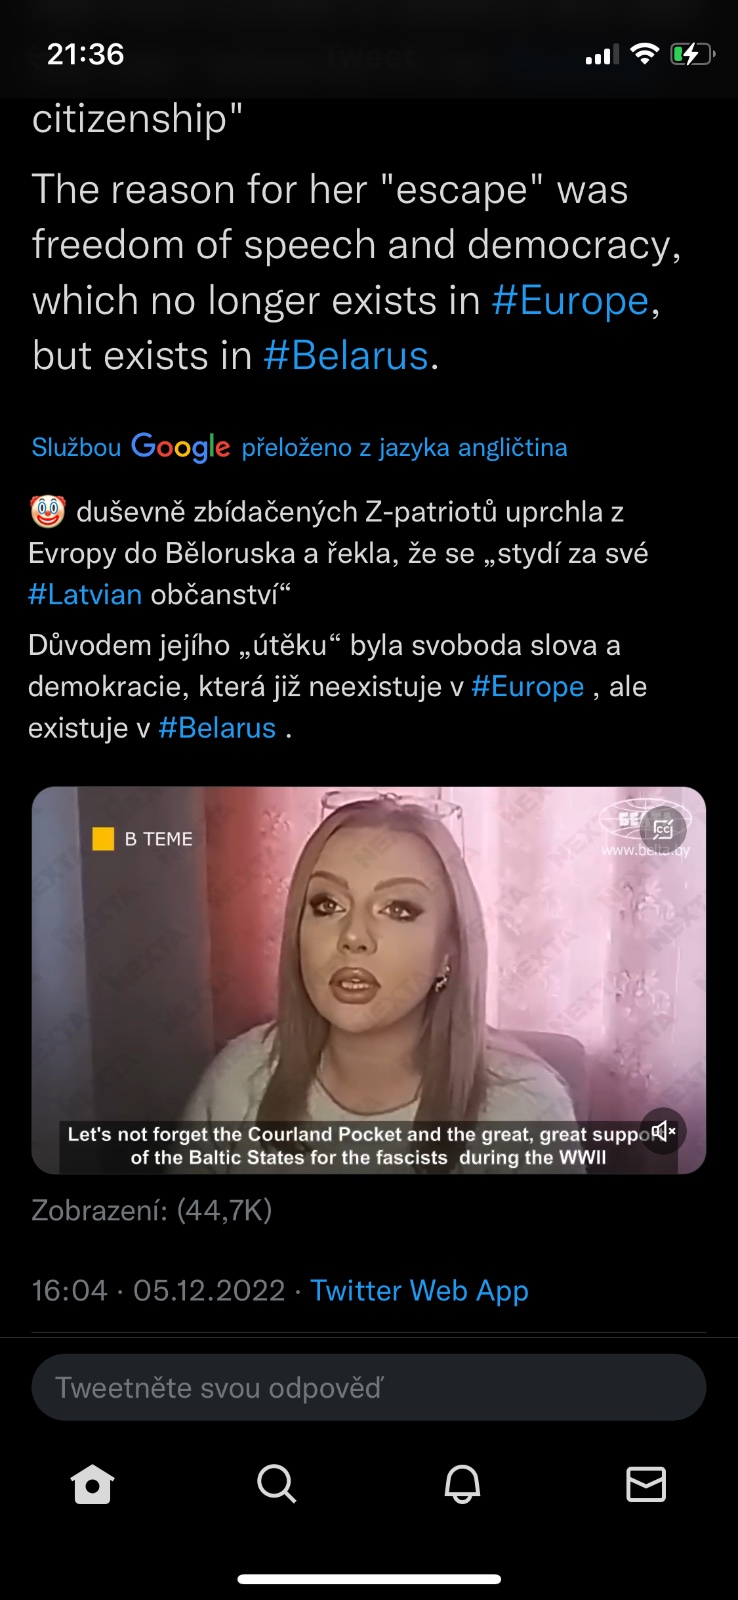Play the embedded tweet video

tap(369, 980)
